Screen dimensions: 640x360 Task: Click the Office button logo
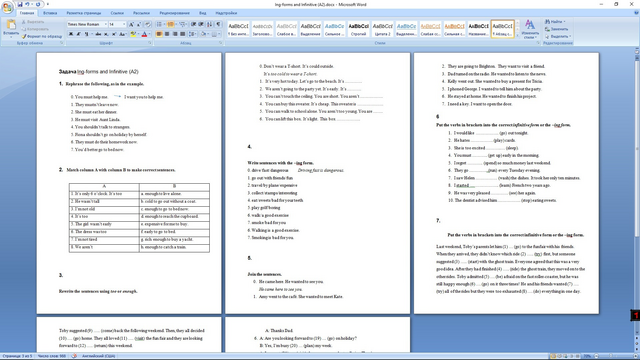7,7
